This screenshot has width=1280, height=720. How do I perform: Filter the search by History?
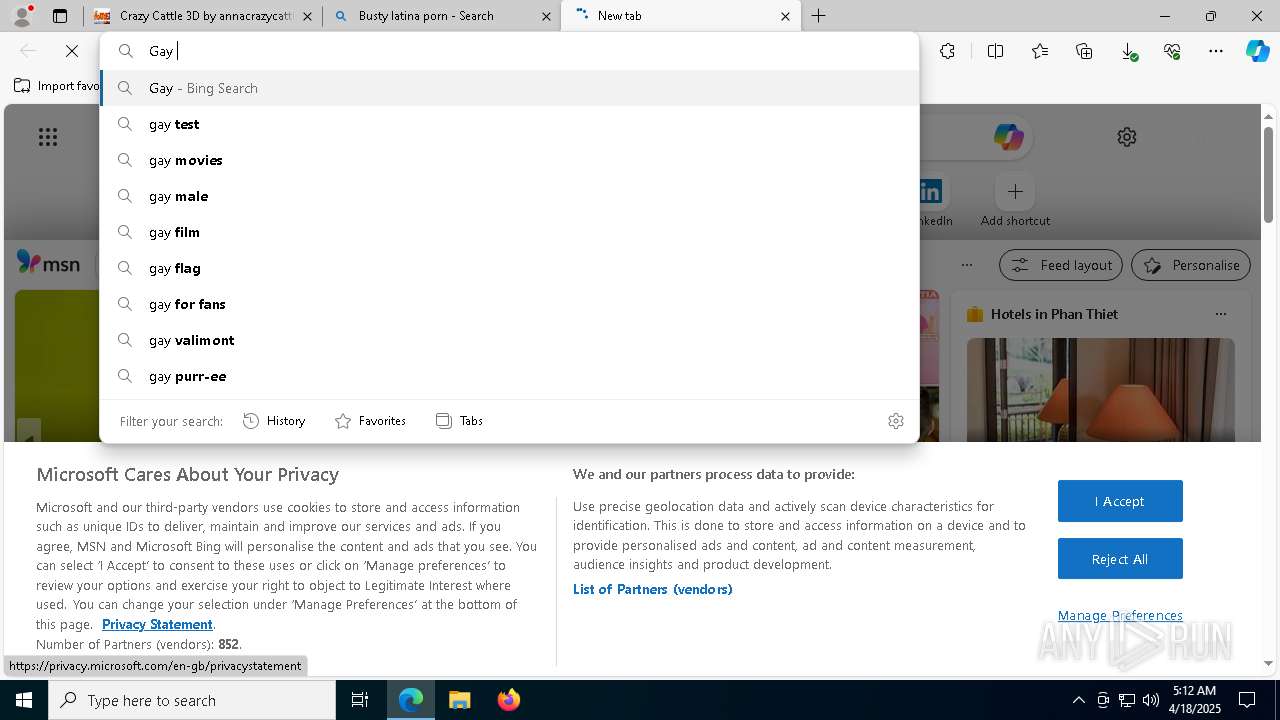click(274, 421)
